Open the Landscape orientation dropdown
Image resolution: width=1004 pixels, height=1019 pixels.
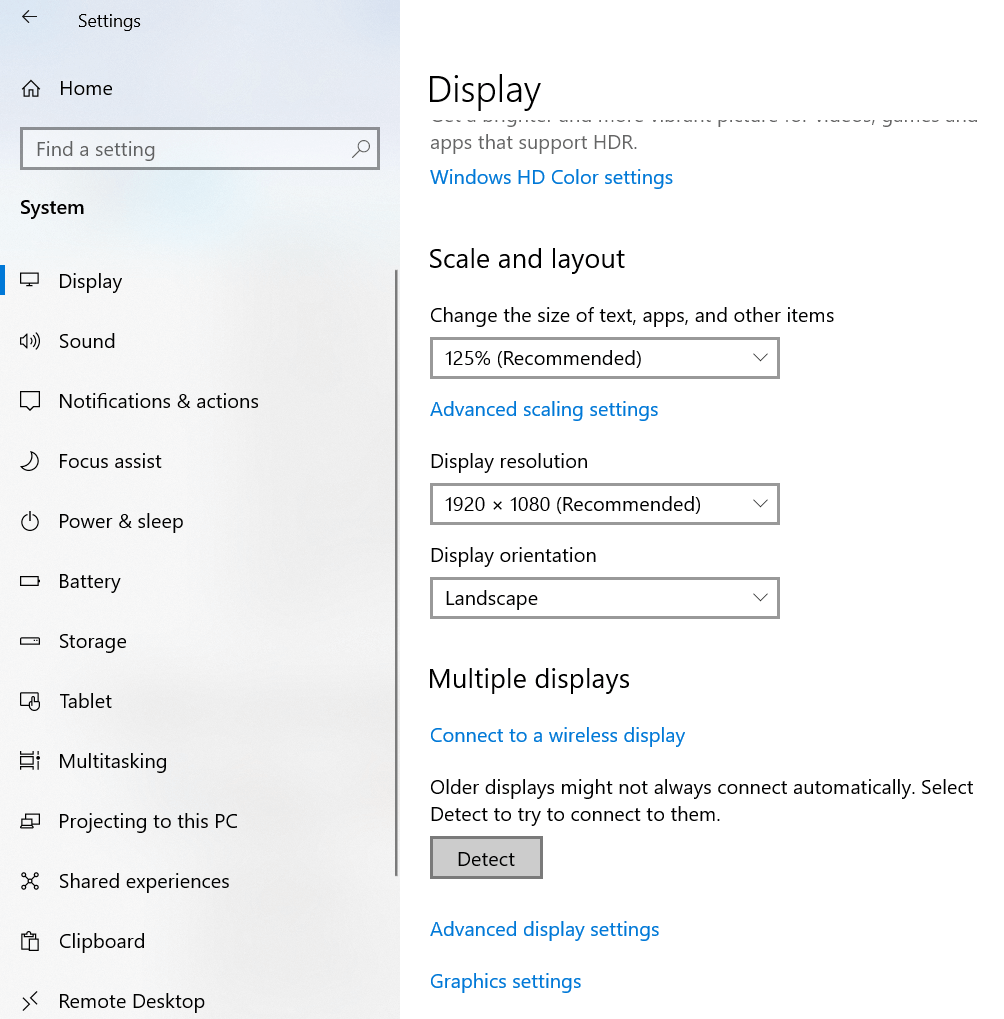coord(604,598)
